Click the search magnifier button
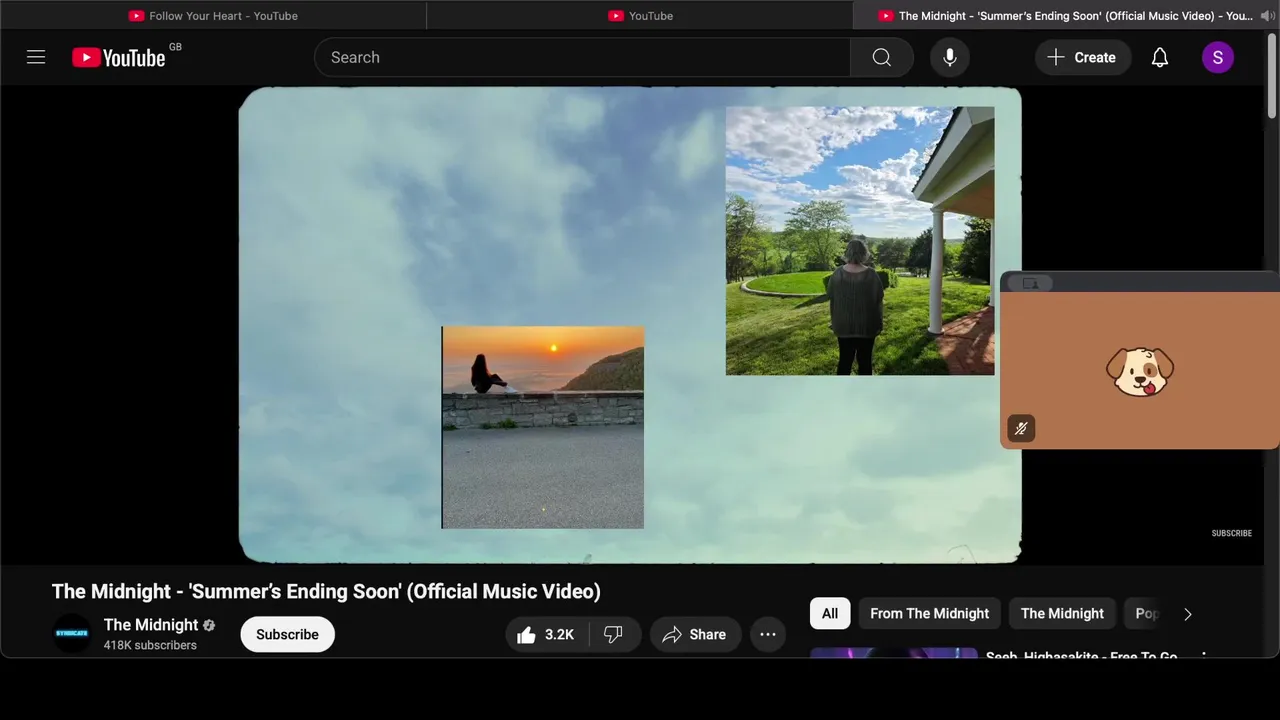This screenshot has width=1280, height=720. 881,57
